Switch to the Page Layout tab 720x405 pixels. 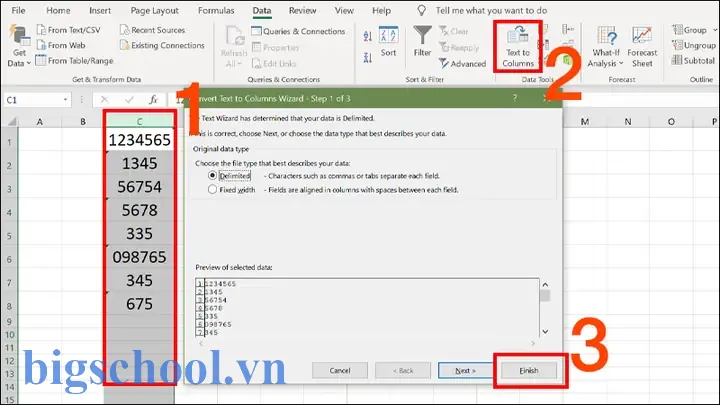coord(155,10)
